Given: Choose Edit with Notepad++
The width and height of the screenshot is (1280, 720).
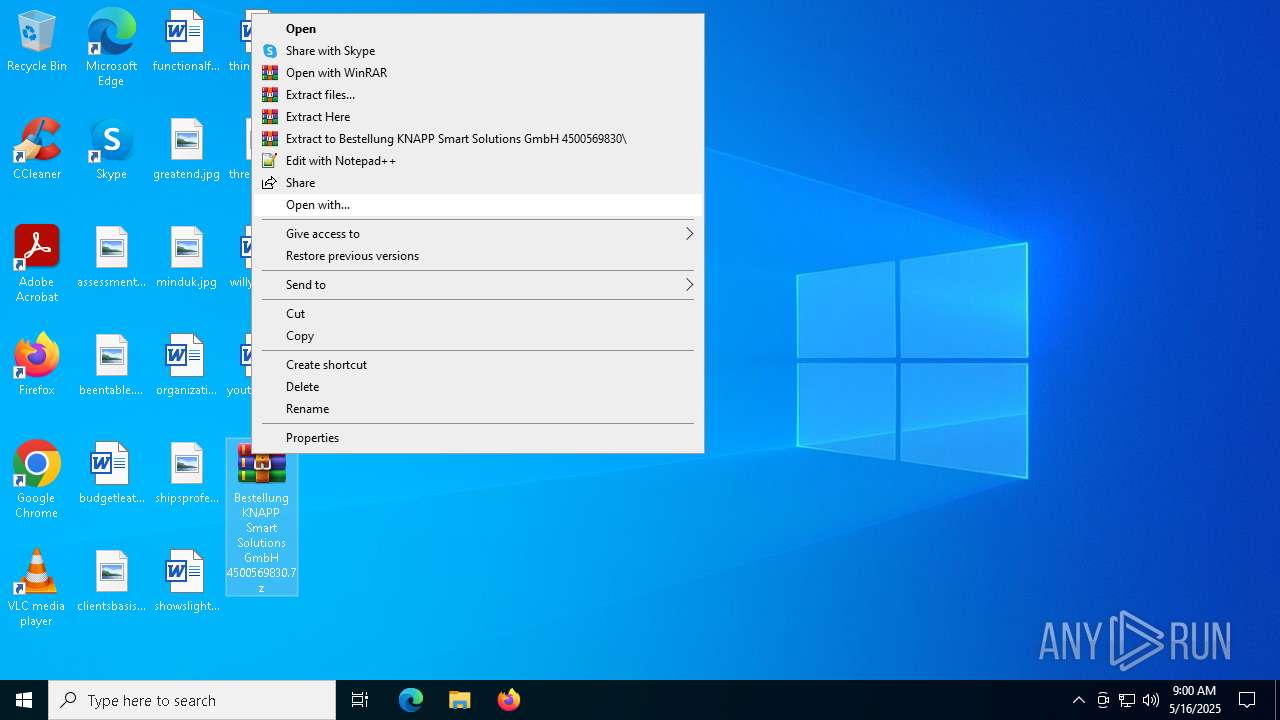Looking at the screenshot, I should tap(478, 161).
